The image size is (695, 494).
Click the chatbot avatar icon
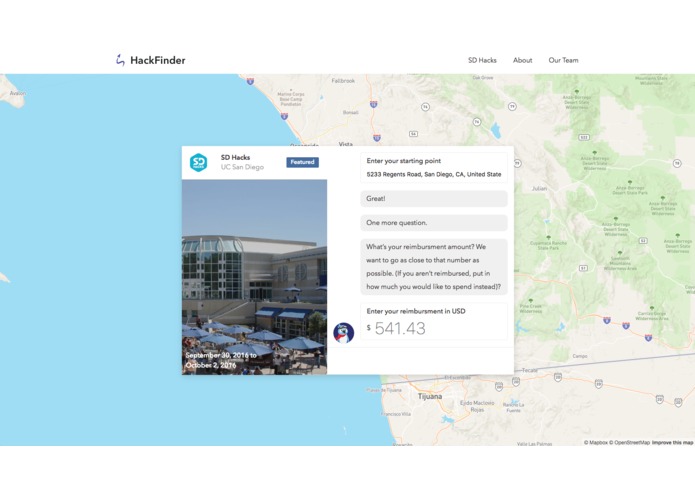pos(344,333)
